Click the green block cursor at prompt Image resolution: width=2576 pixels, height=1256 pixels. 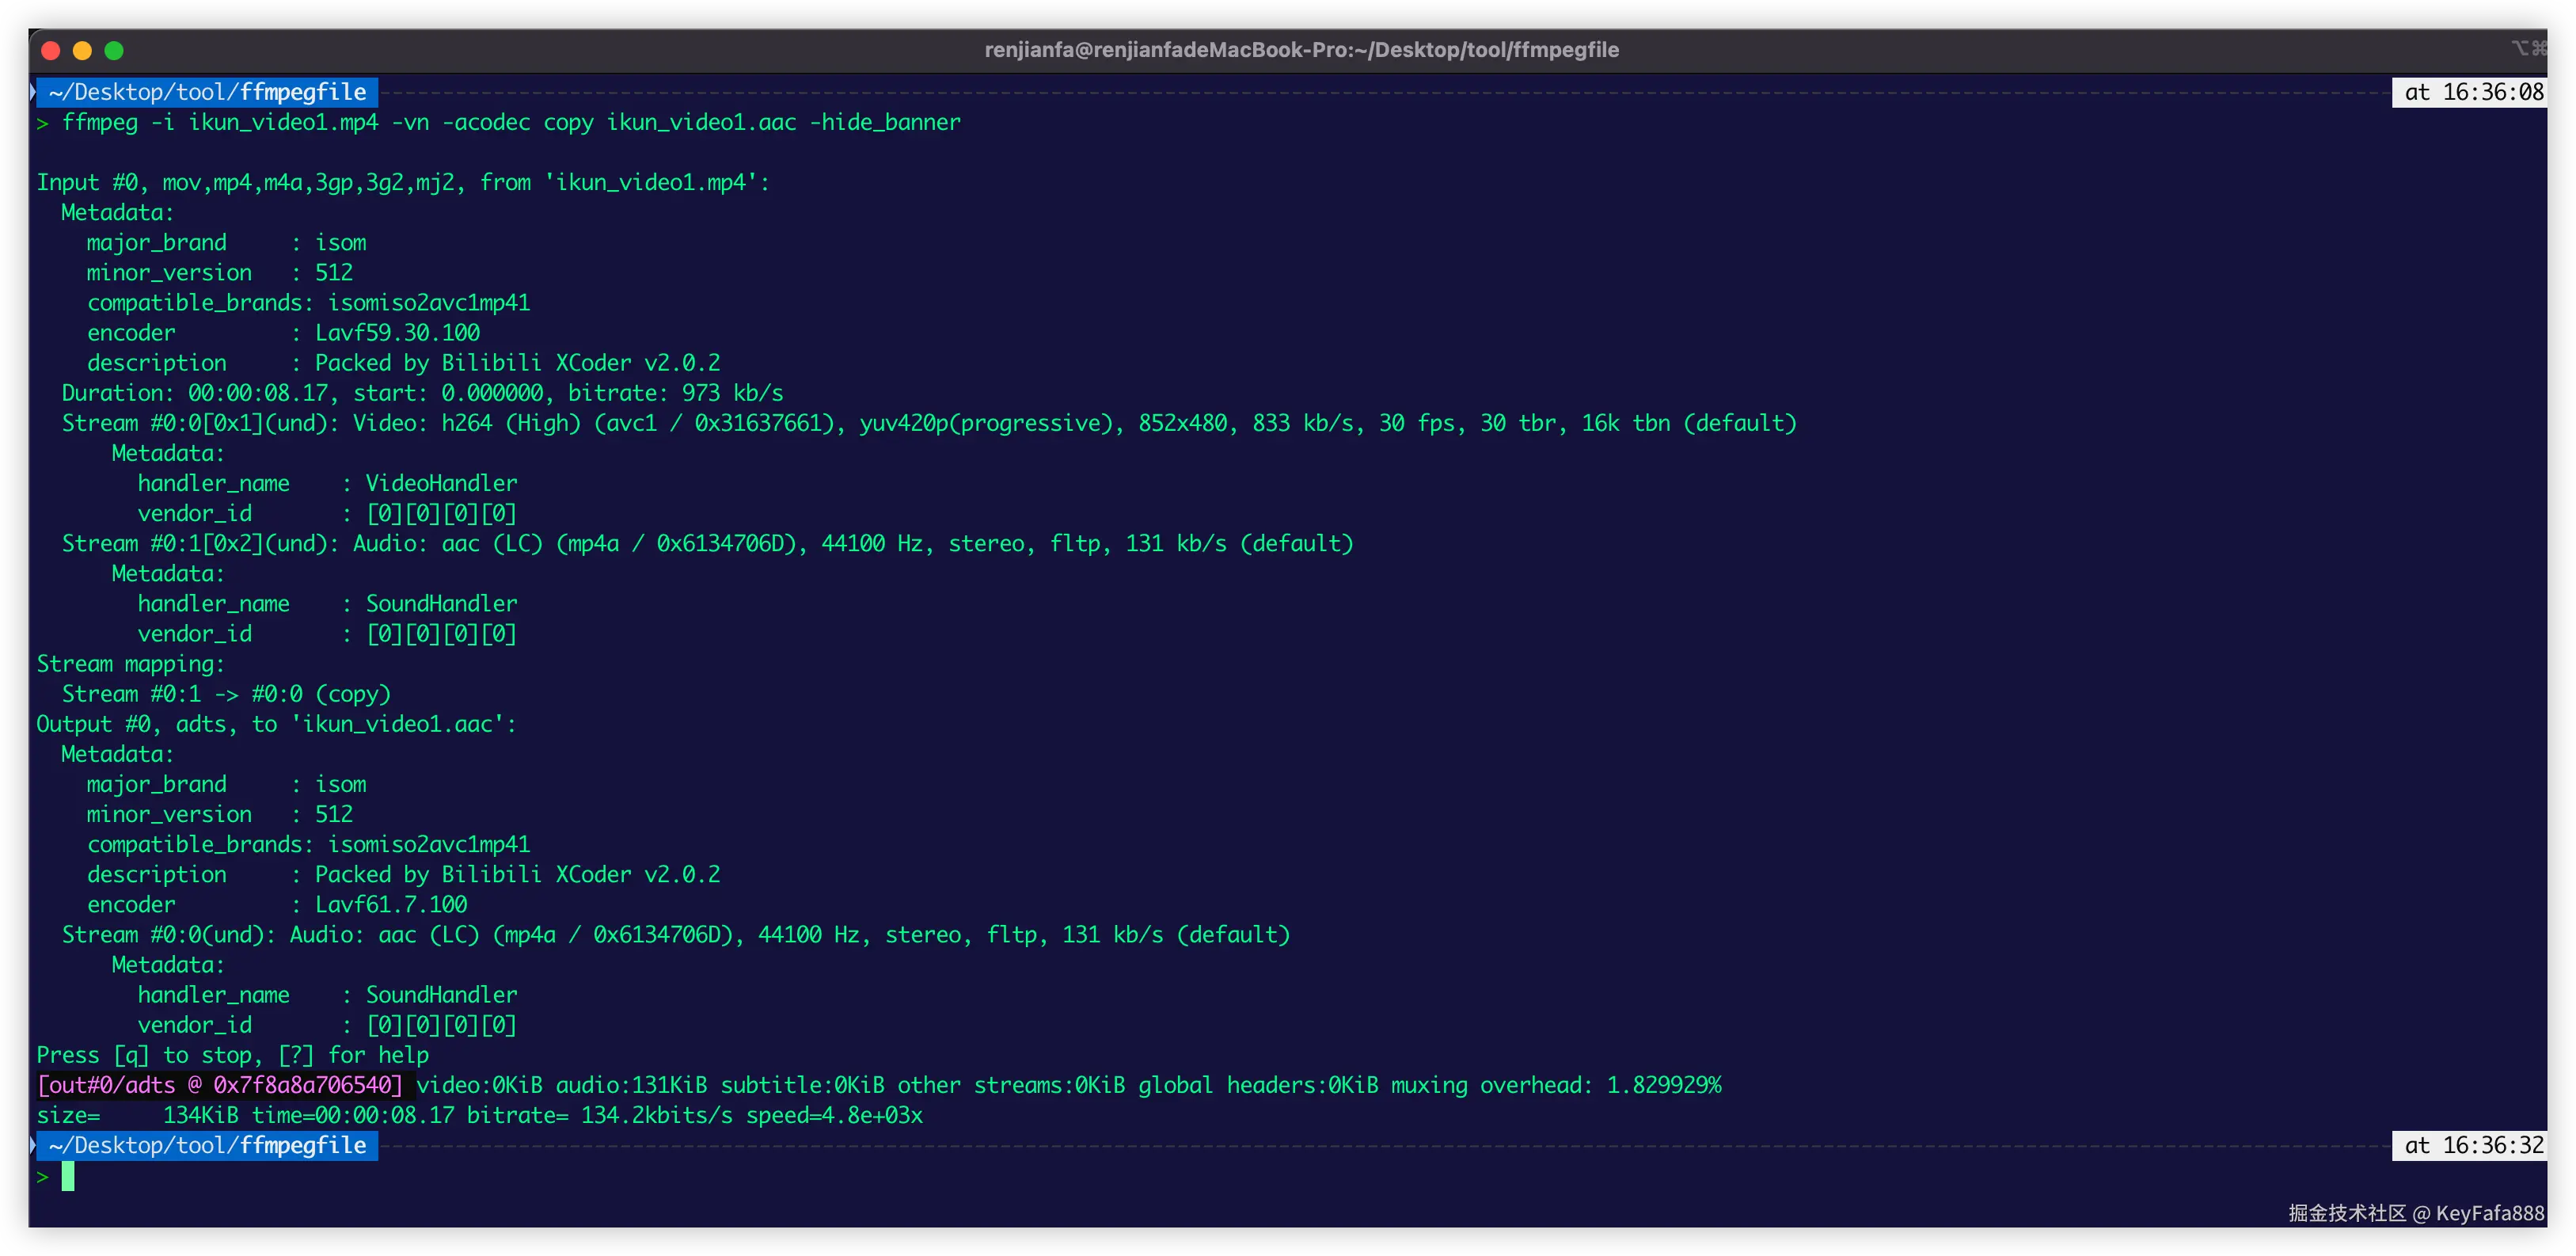click(x=68, y=1176)
